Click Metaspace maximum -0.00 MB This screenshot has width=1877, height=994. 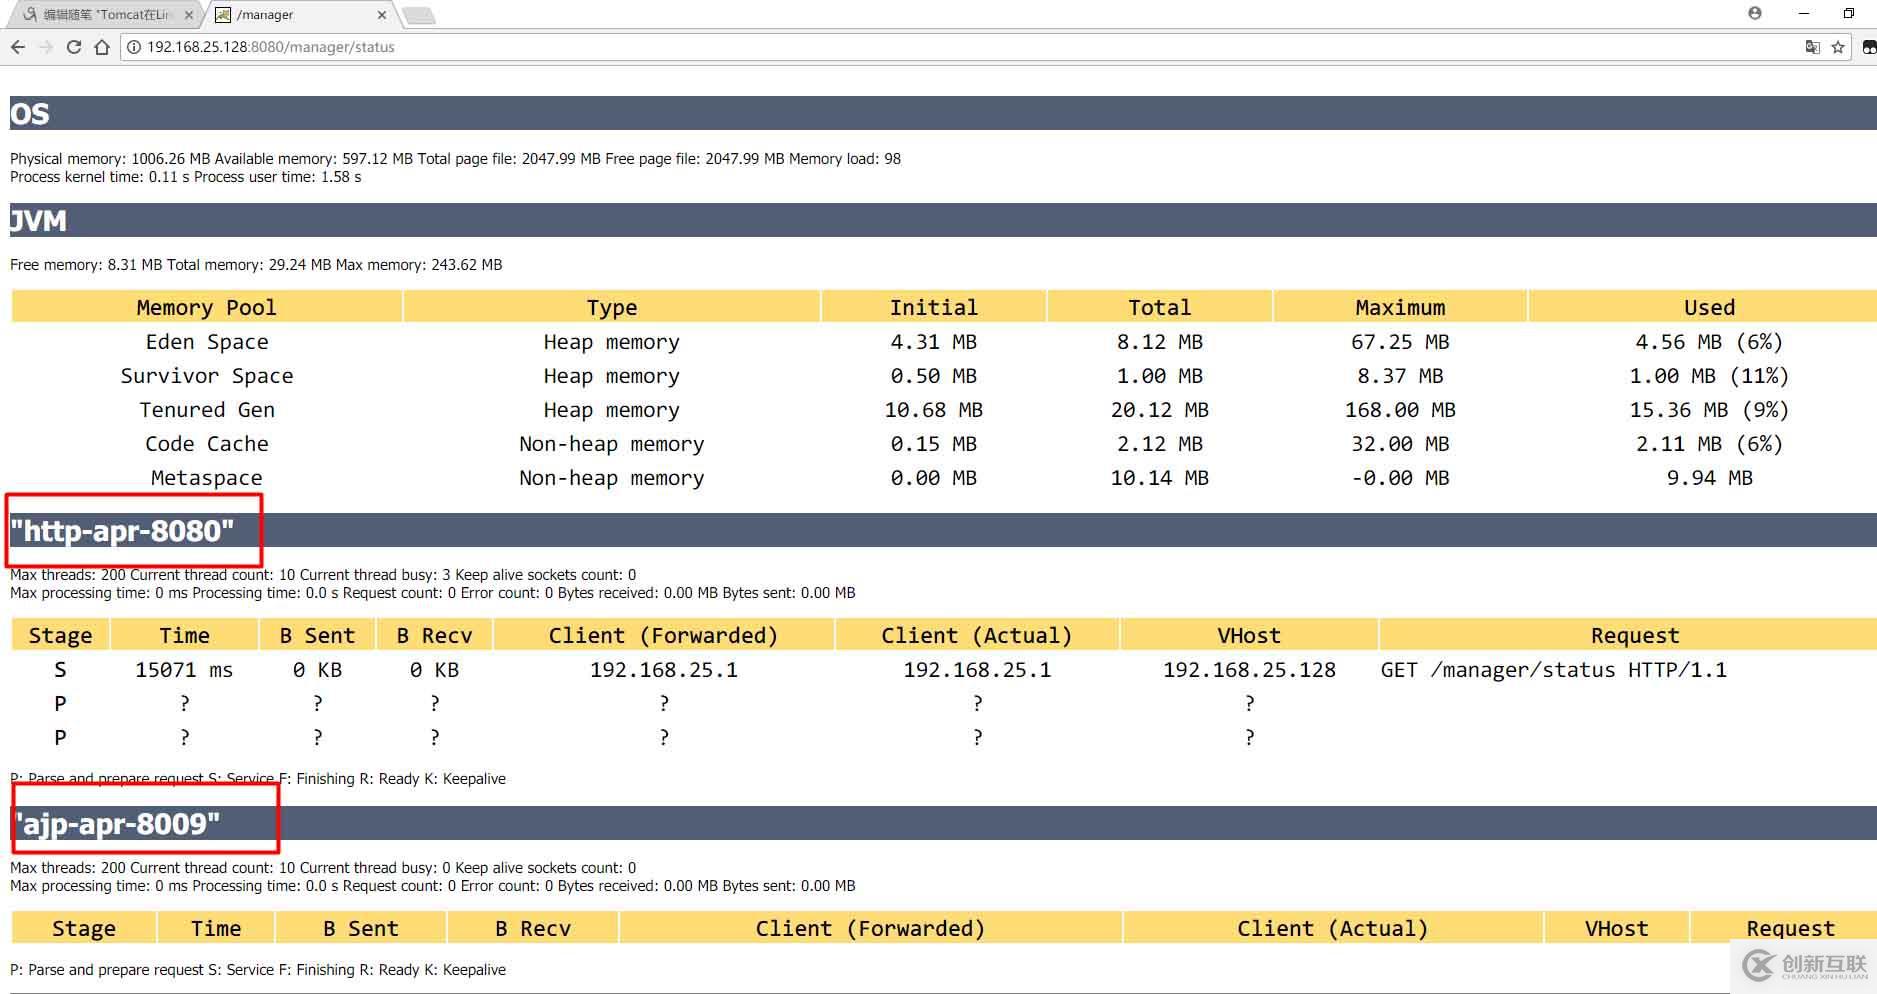[x=1400, y=478]
